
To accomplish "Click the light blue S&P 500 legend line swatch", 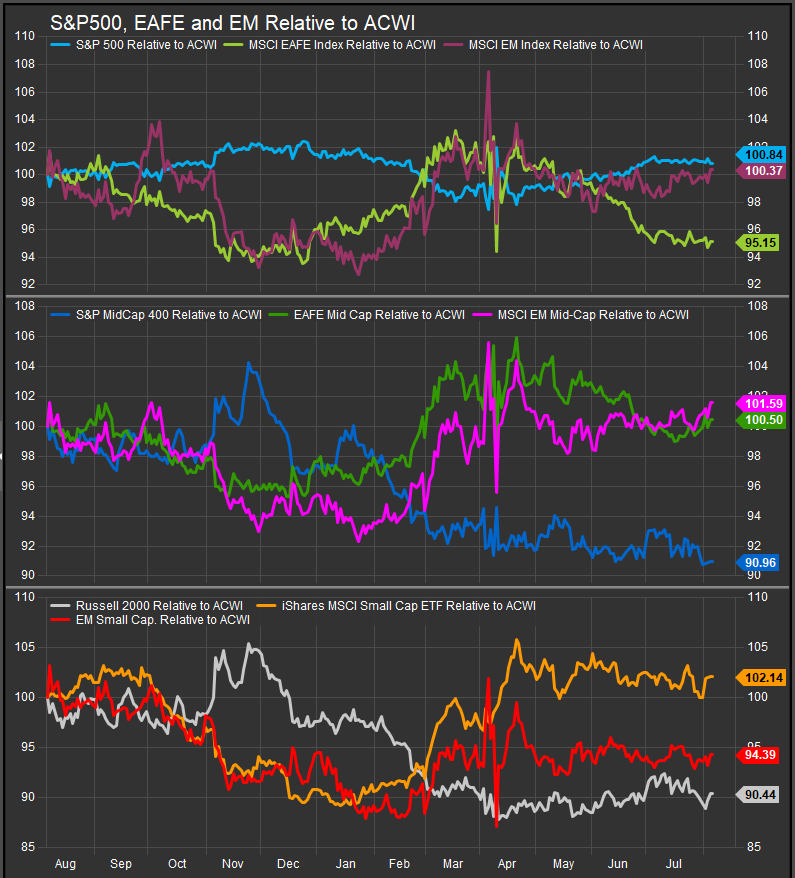I will click(x=60, y=45).
